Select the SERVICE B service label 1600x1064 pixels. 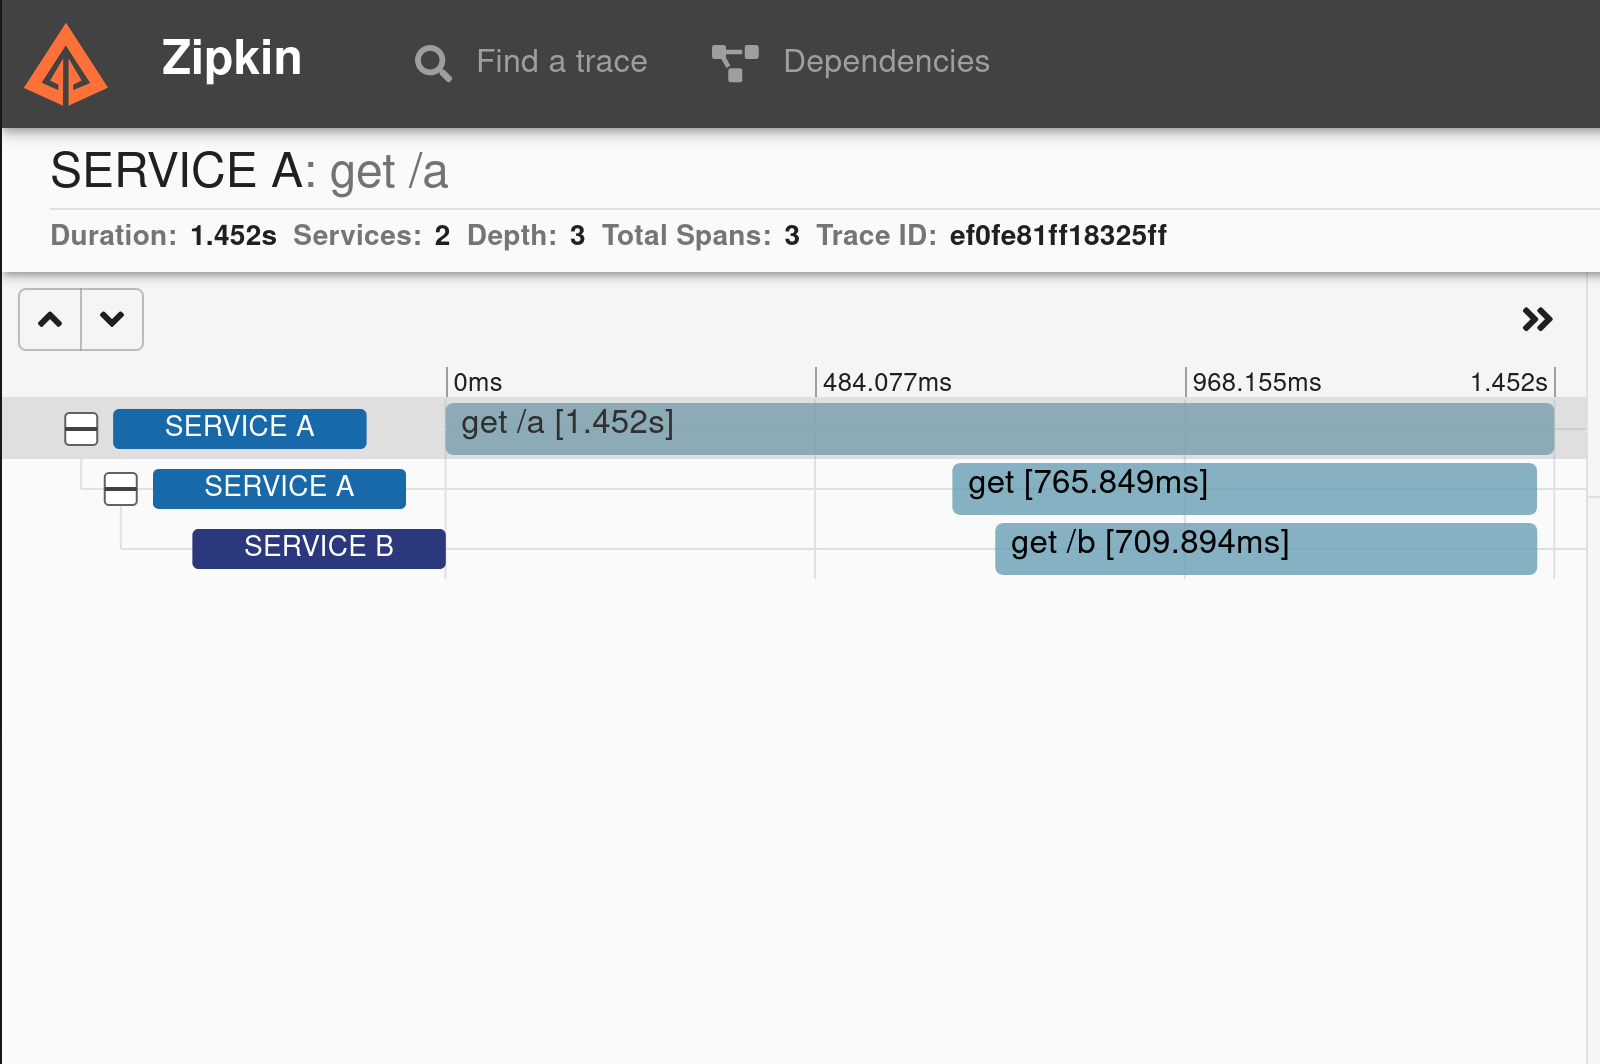tap(318, 548)
